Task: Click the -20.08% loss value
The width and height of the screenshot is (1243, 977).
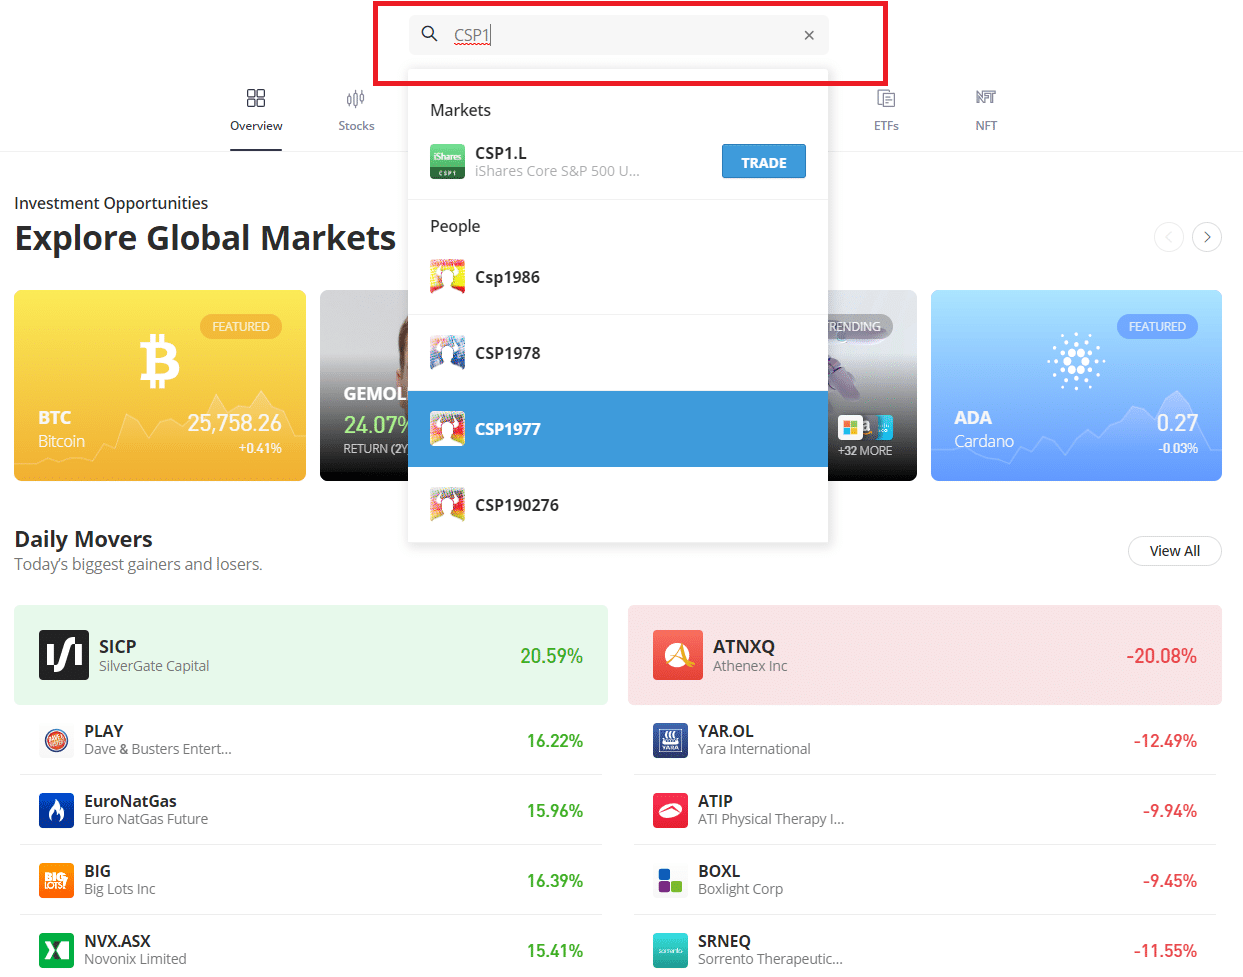Action: (x=1161, y=656)
